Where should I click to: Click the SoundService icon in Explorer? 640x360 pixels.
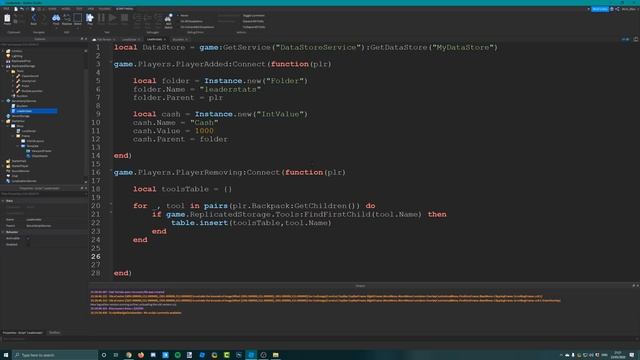[8, 171]
